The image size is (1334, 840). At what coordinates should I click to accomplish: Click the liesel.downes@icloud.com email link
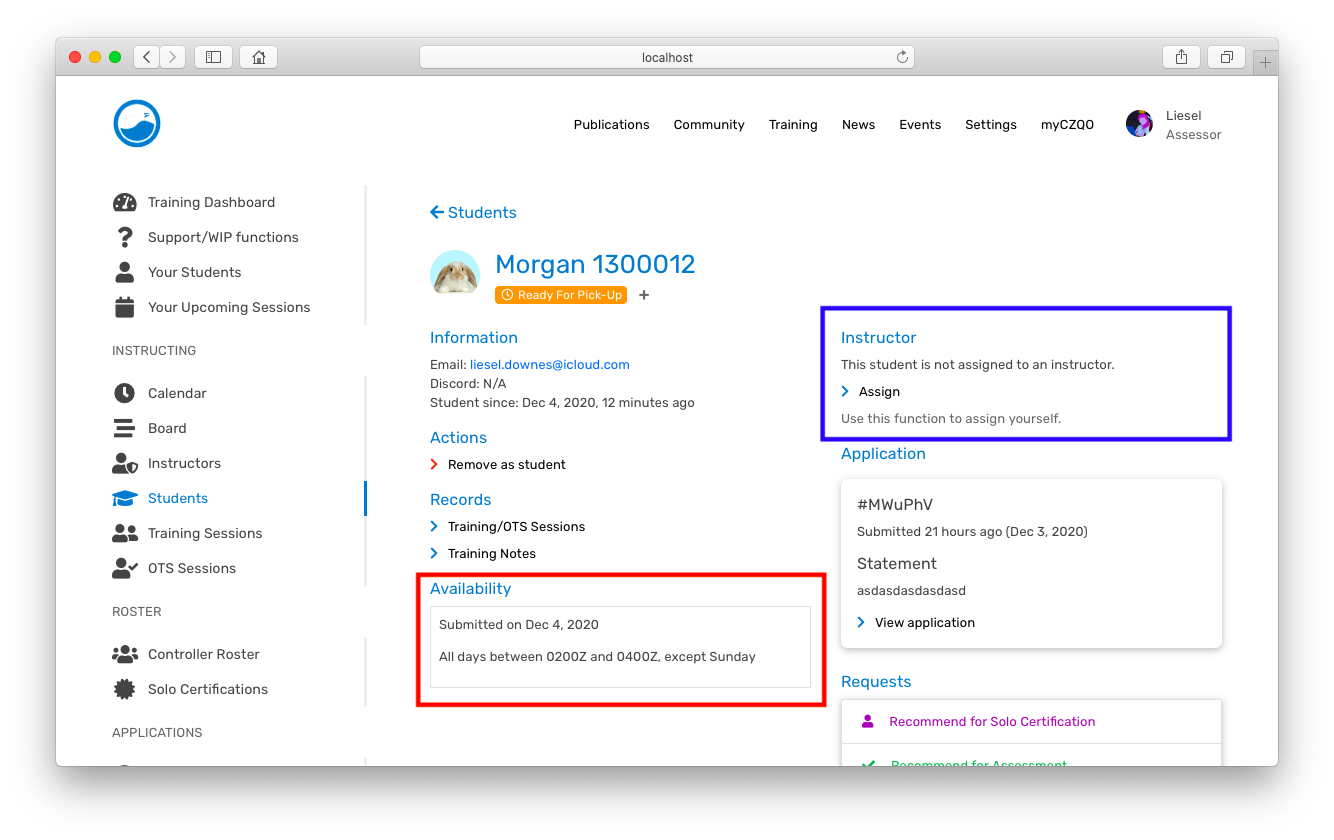pos(550,365)
